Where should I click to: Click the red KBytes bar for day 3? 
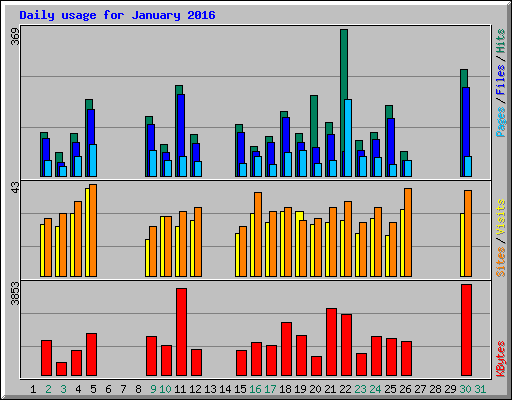pyautogui.click(x=61, y=369)
